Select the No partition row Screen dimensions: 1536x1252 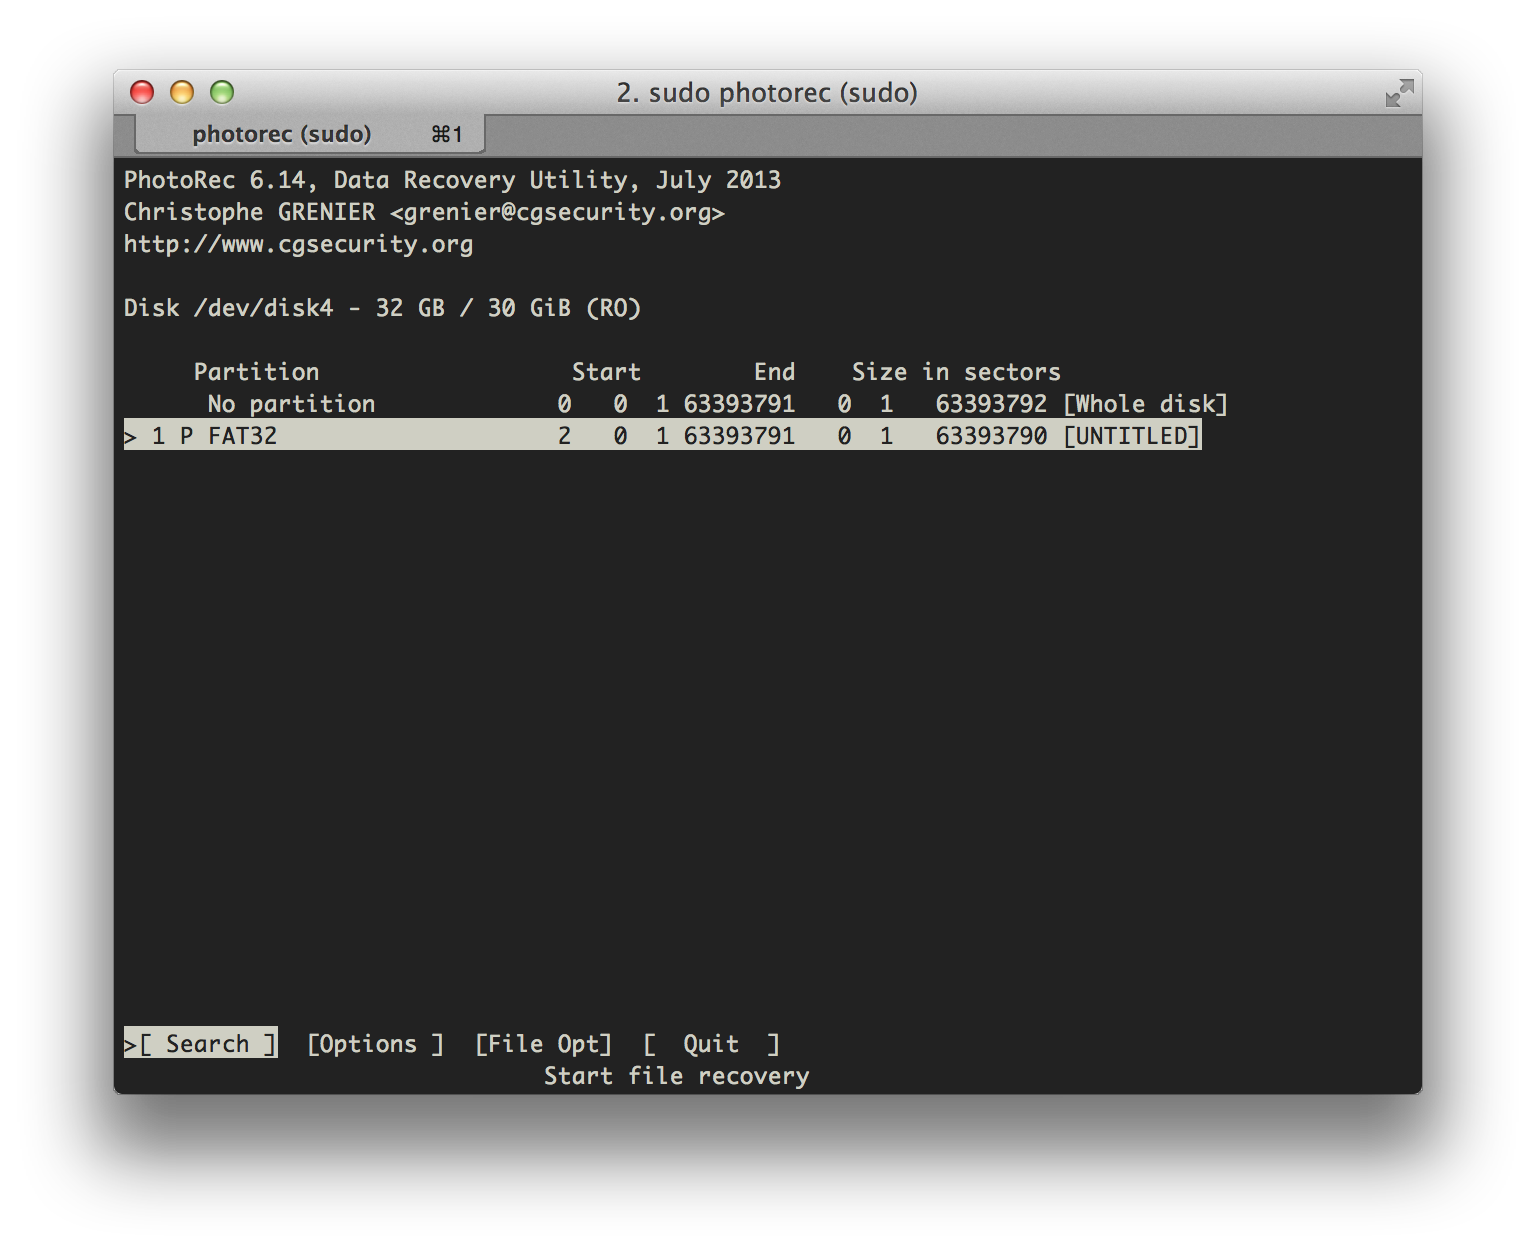[x=291, y=404]
